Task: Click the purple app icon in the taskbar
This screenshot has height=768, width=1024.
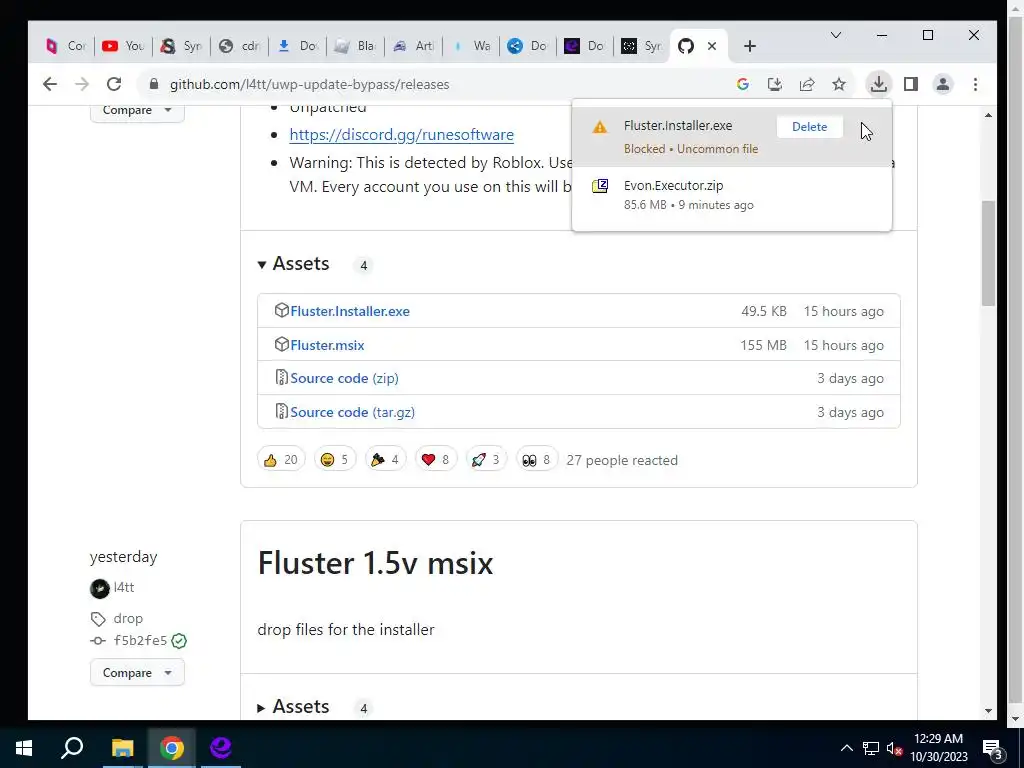Action: [221, 748]
